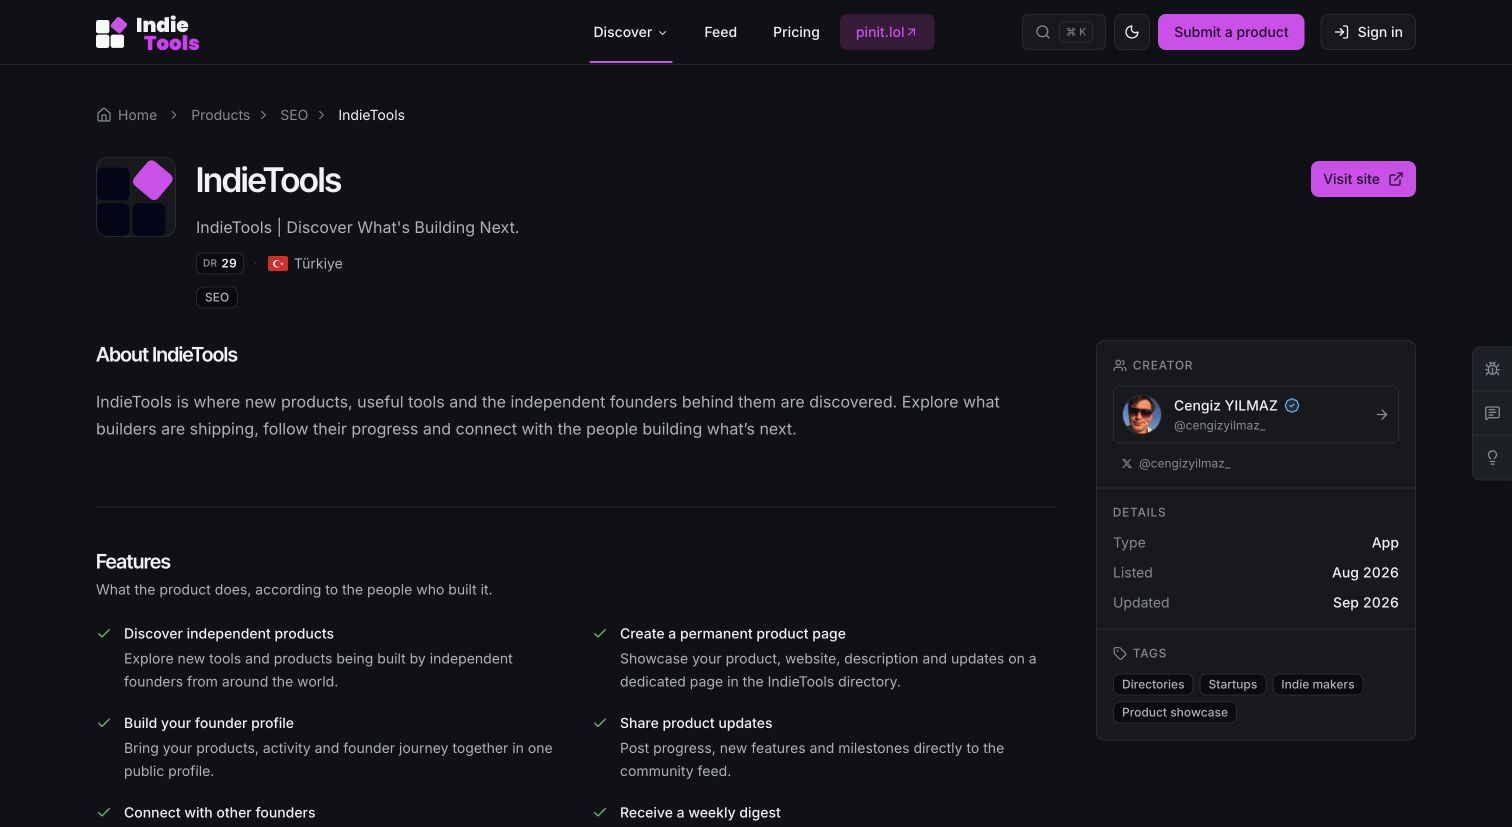Click the tagline Discover What's Building Next
1512x827 pixels.
coord(402,227)
